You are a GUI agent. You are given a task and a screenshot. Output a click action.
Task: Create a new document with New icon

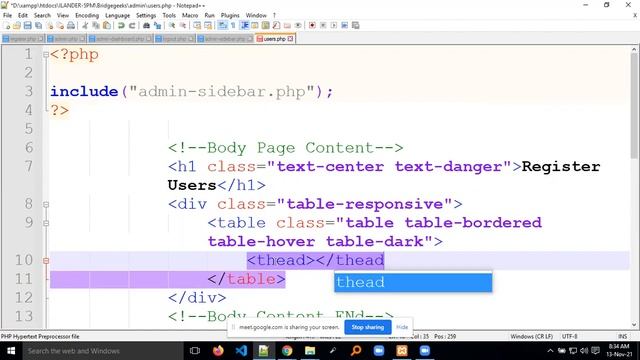coord(7,25)
